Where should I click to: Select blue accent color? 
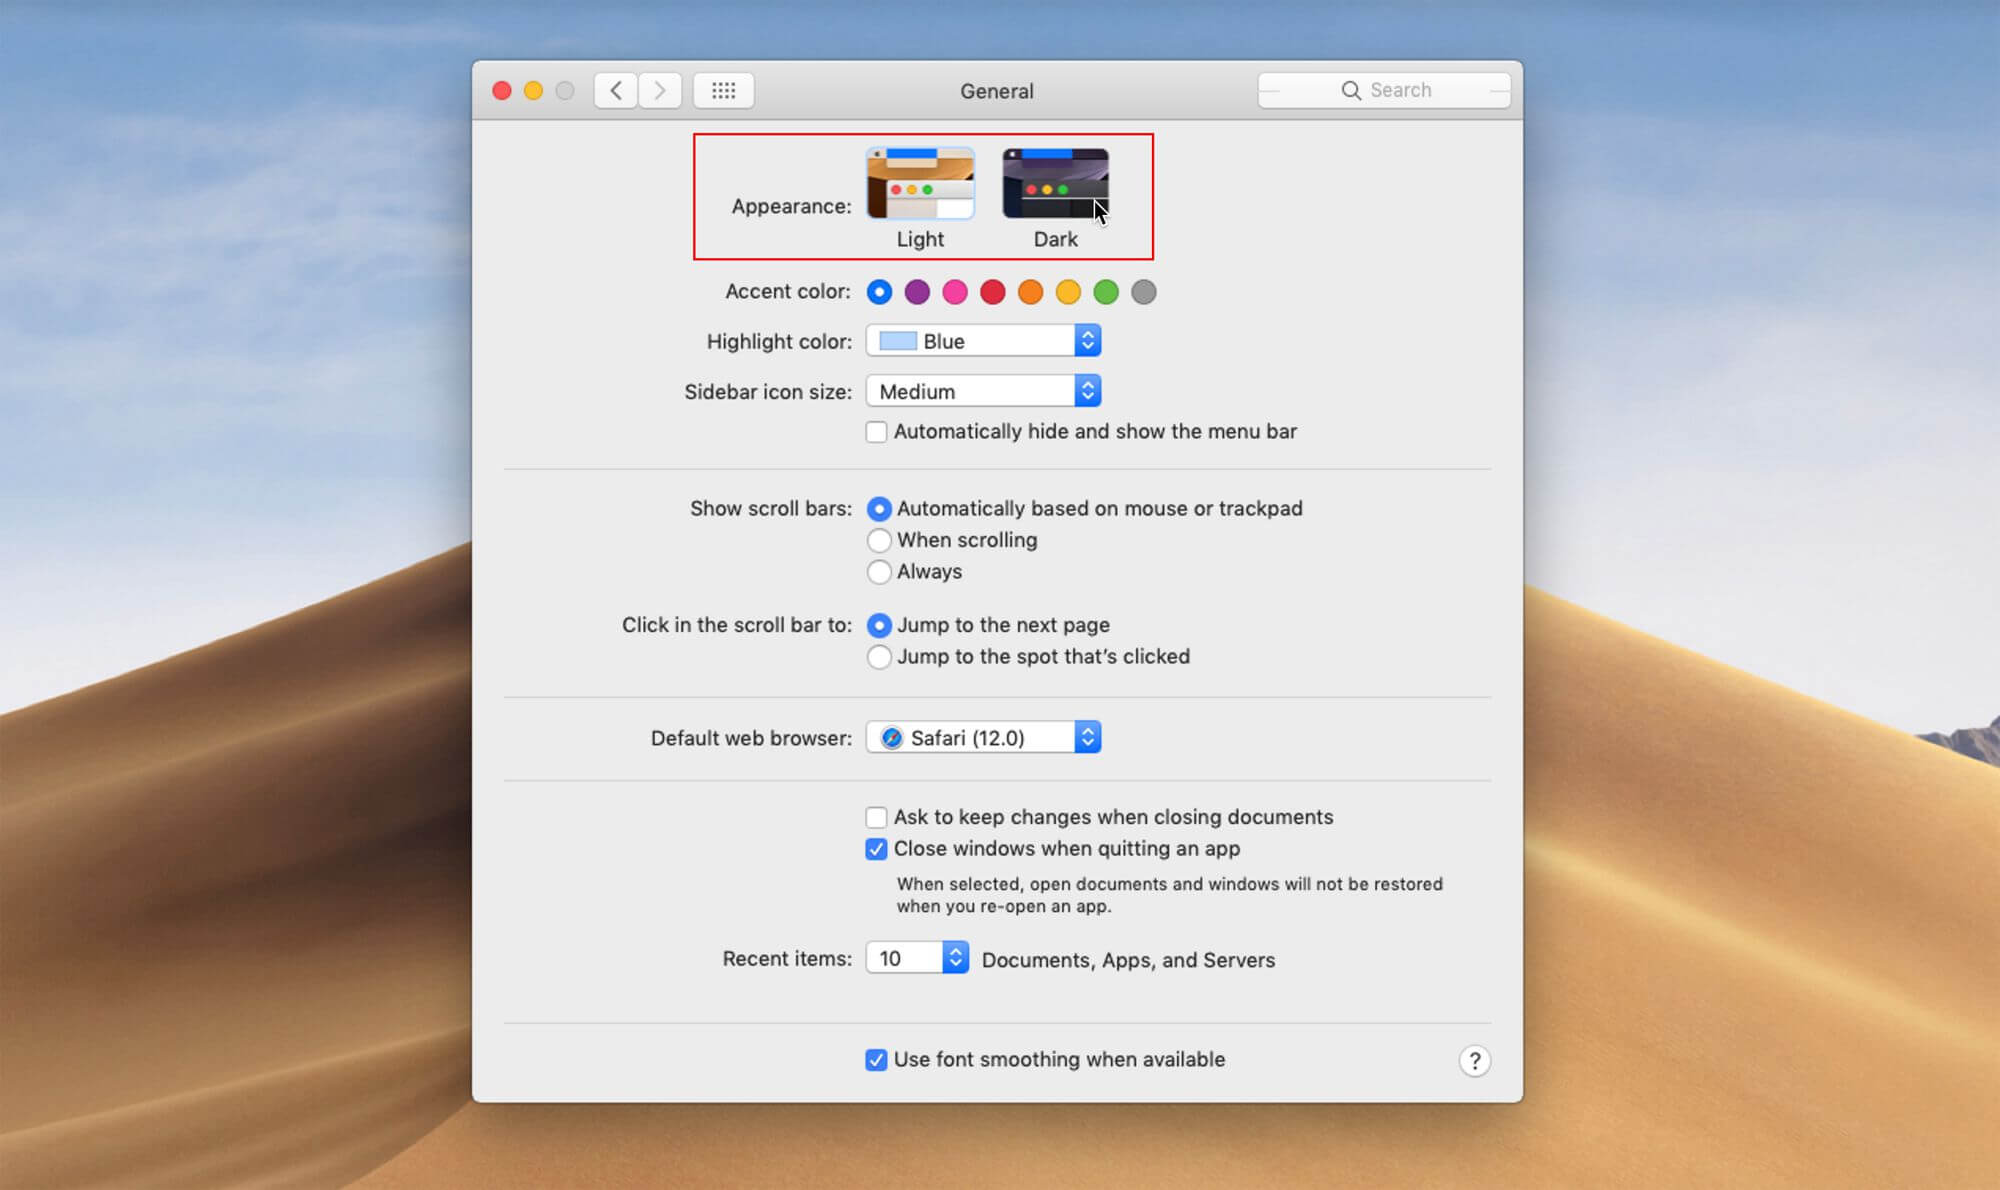[x=880, y=292]
